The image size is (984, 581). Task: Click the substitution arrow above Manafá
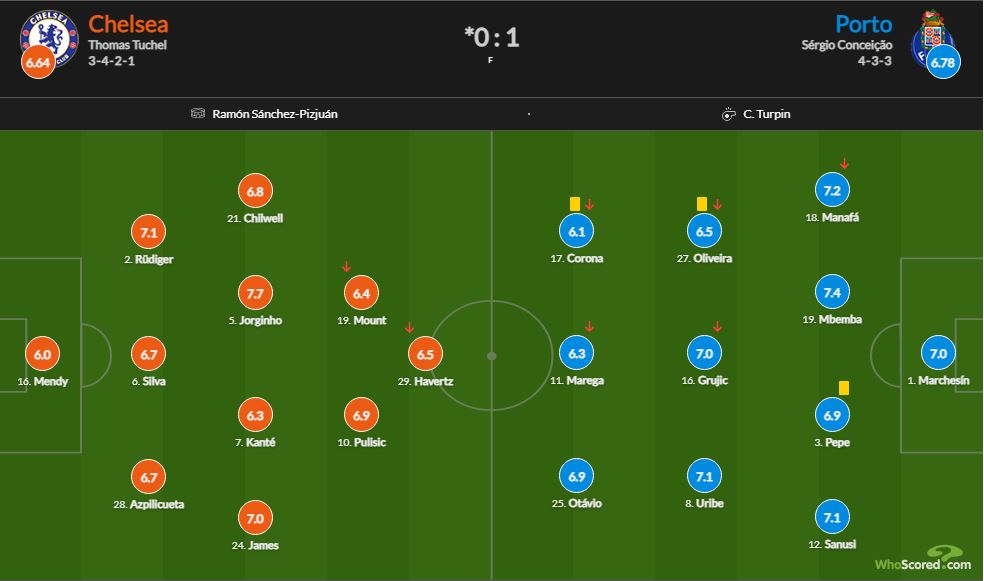844,164
